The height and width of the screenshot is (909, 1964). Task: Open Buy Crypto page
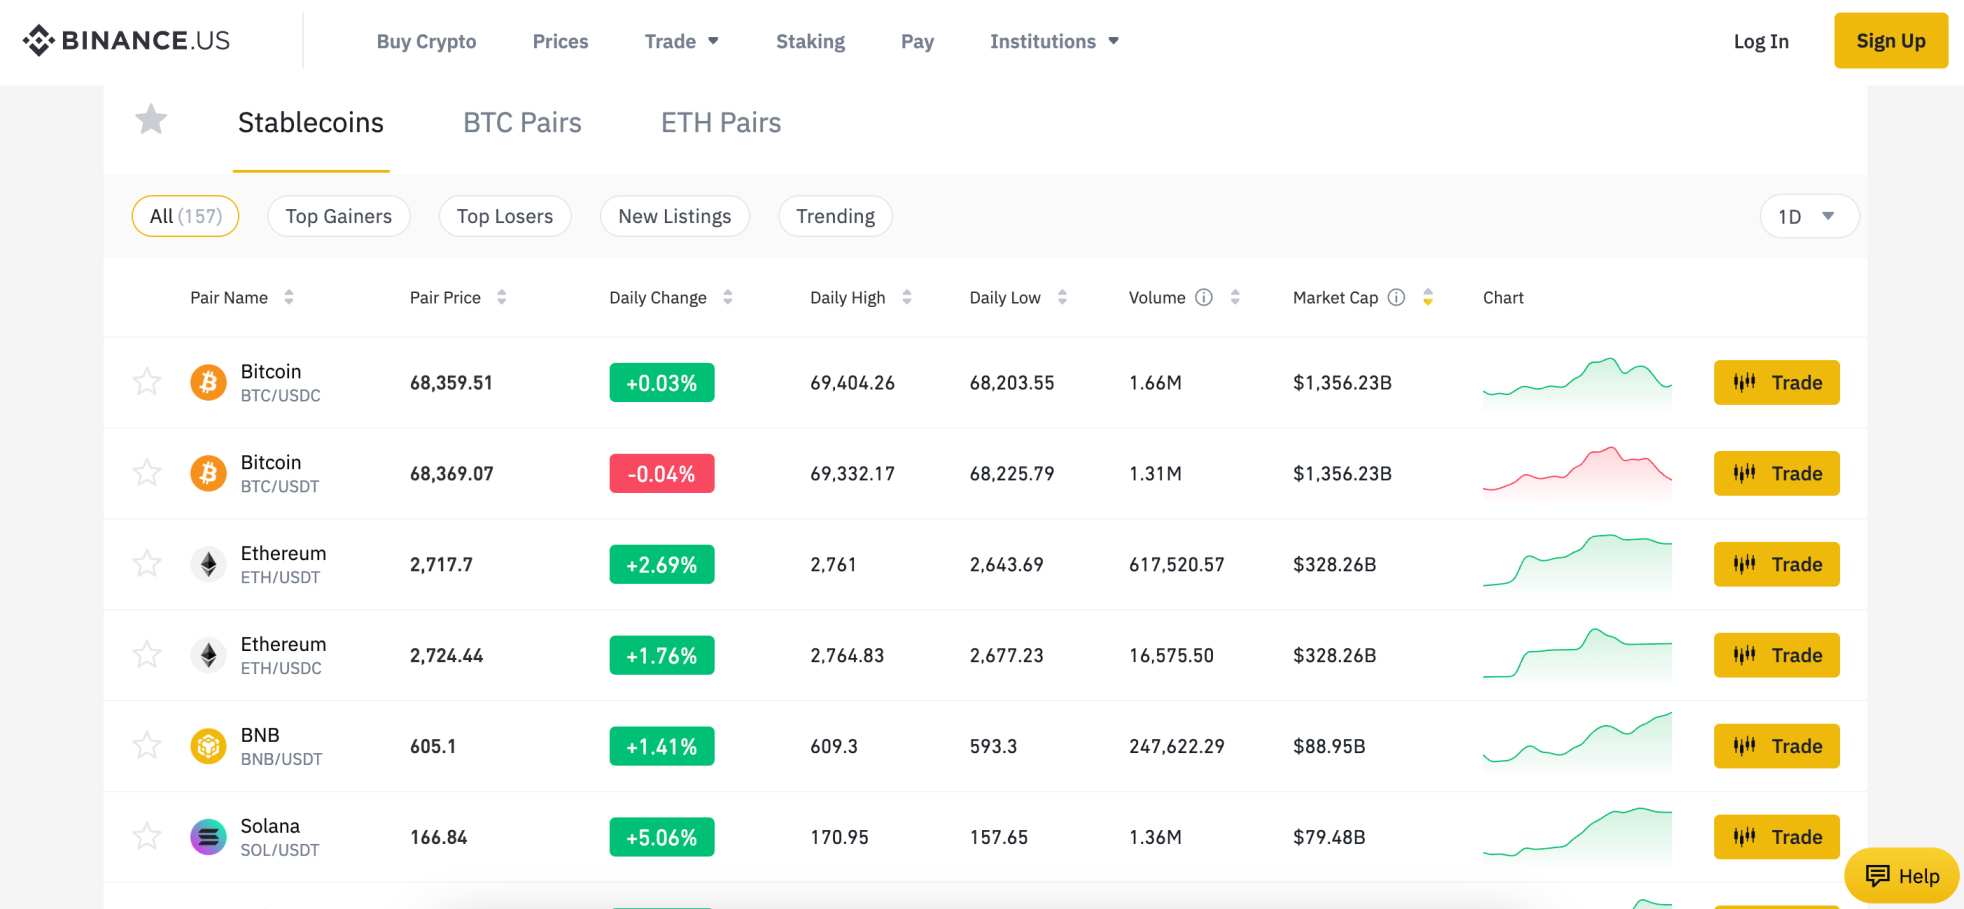click(x=426, y=41)
